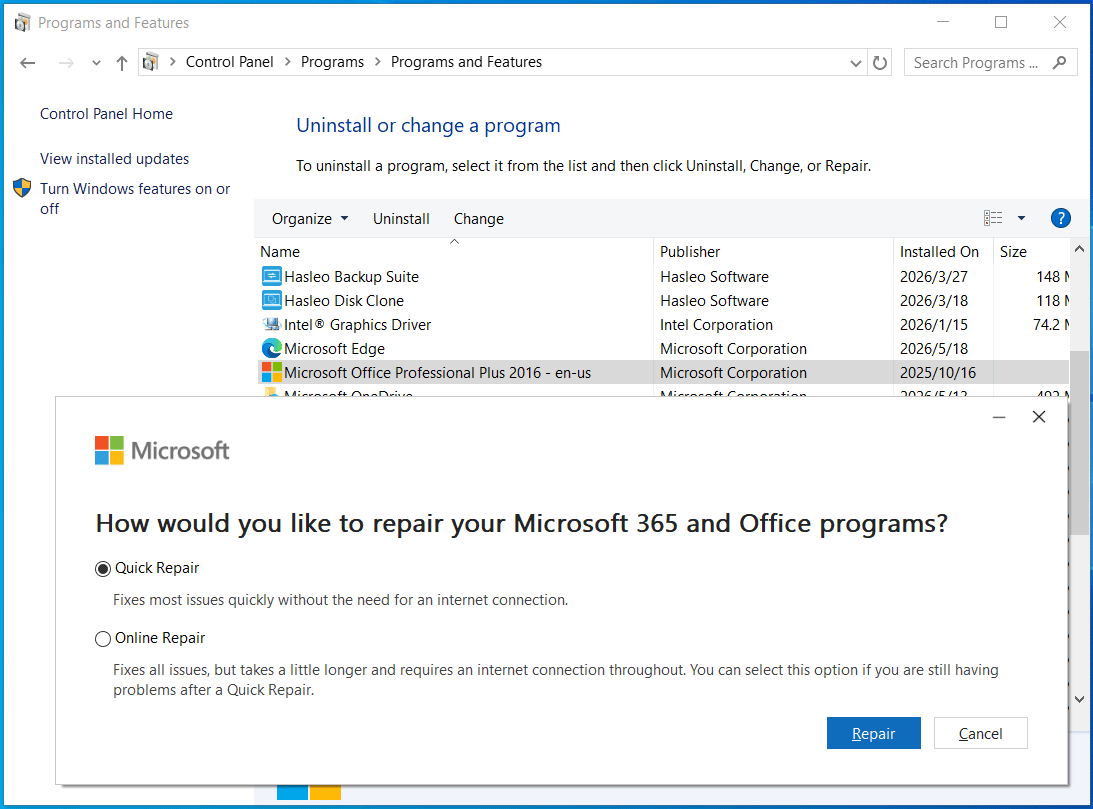The image size is (1093, 809).
Task: Select Intel Graphics Driver icon
Action: pos(271,325)
